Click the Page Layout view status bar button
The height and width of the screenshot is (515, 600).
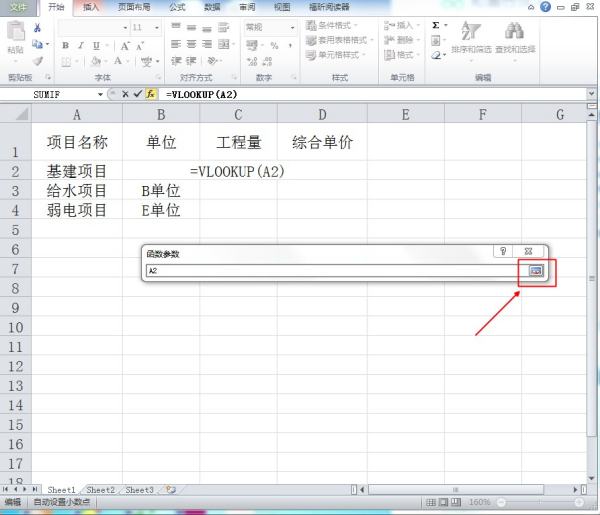443,502
